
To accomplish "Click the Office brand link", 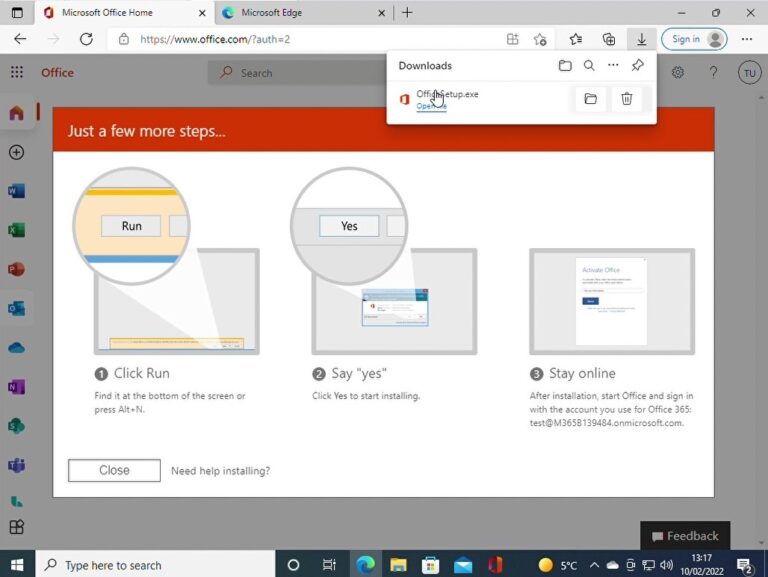I will 57,72.
